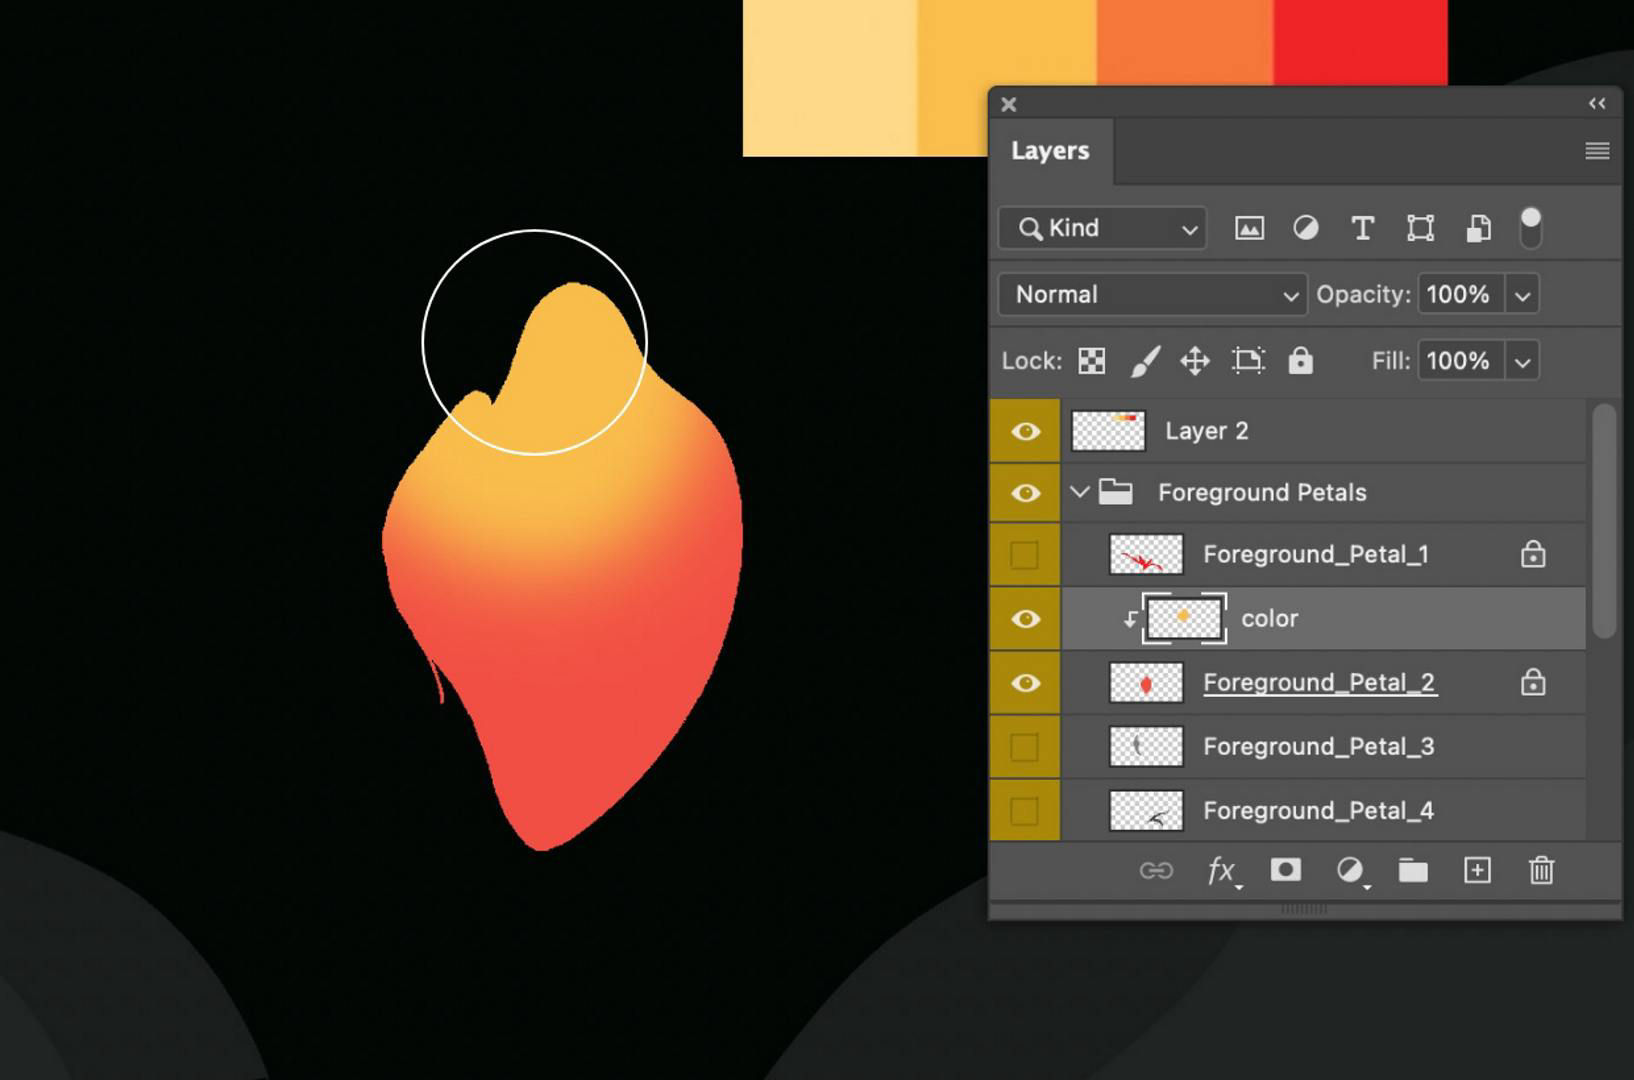Add a layer mask from the panel bottom
This screenshot has height=1080, width=1634.
[x=1286, y=871]
